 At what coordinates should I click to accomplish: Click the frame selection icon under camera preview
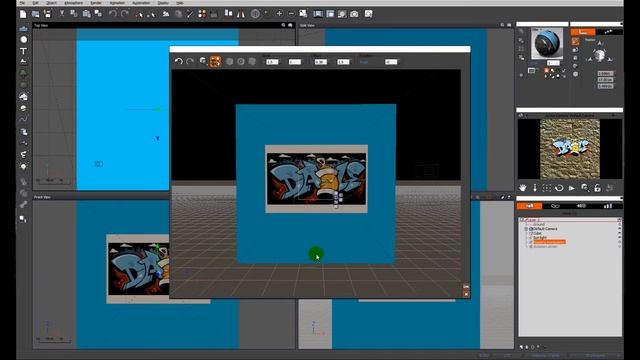[547, 188]
